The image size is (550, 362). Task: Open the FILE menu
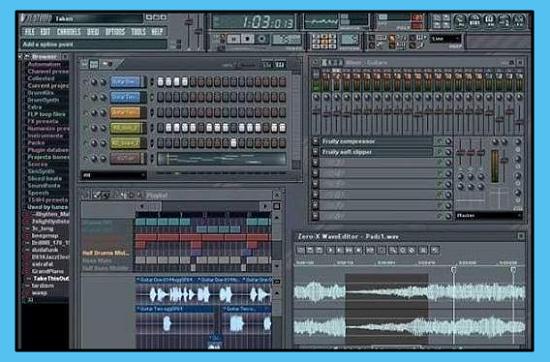click(x=29, y=32)
